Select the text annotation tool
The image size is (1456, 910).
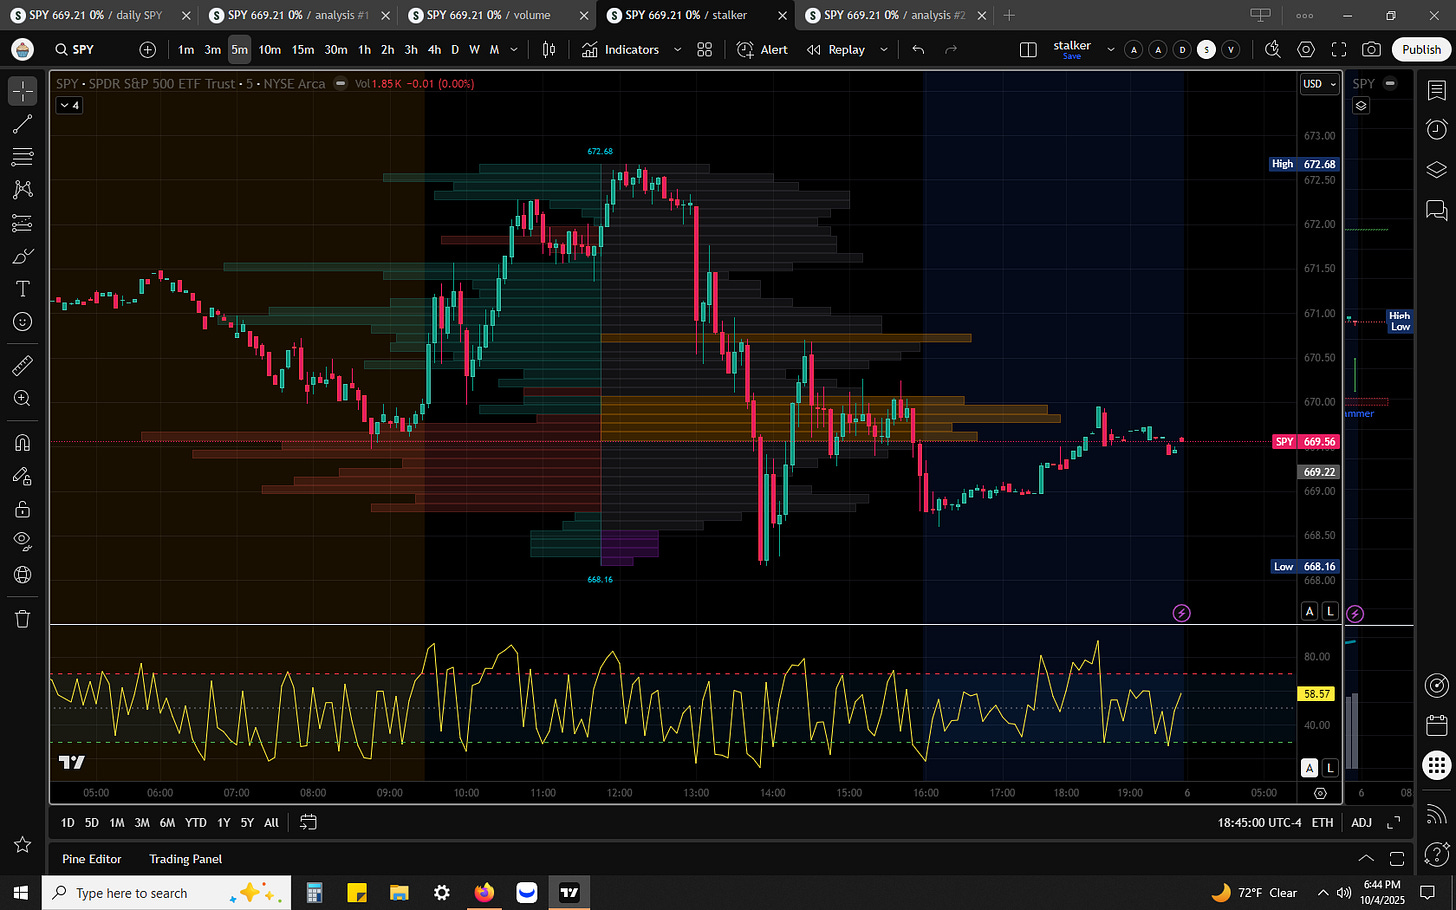click(x=22, y=289)
